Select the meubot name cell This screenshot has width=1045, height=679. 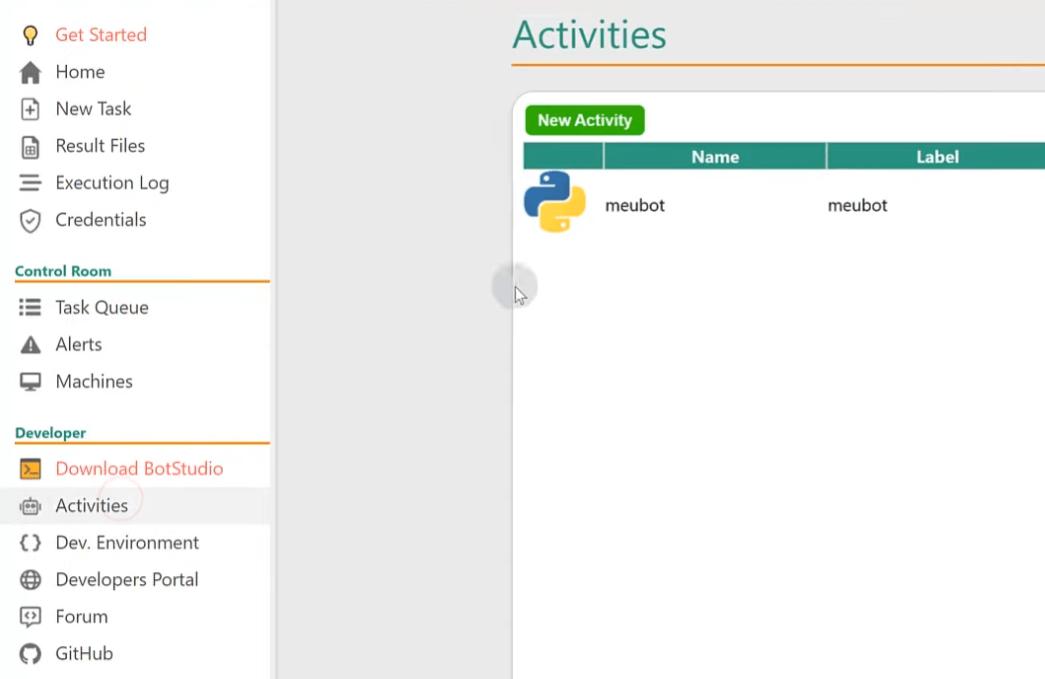pyautogui.click(x=635, y=205)
